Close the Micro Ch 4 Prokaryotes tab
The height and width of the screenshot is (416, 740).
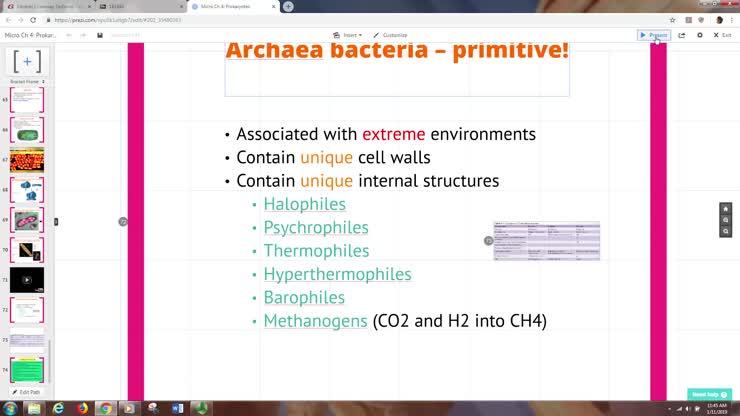point(273,7)
